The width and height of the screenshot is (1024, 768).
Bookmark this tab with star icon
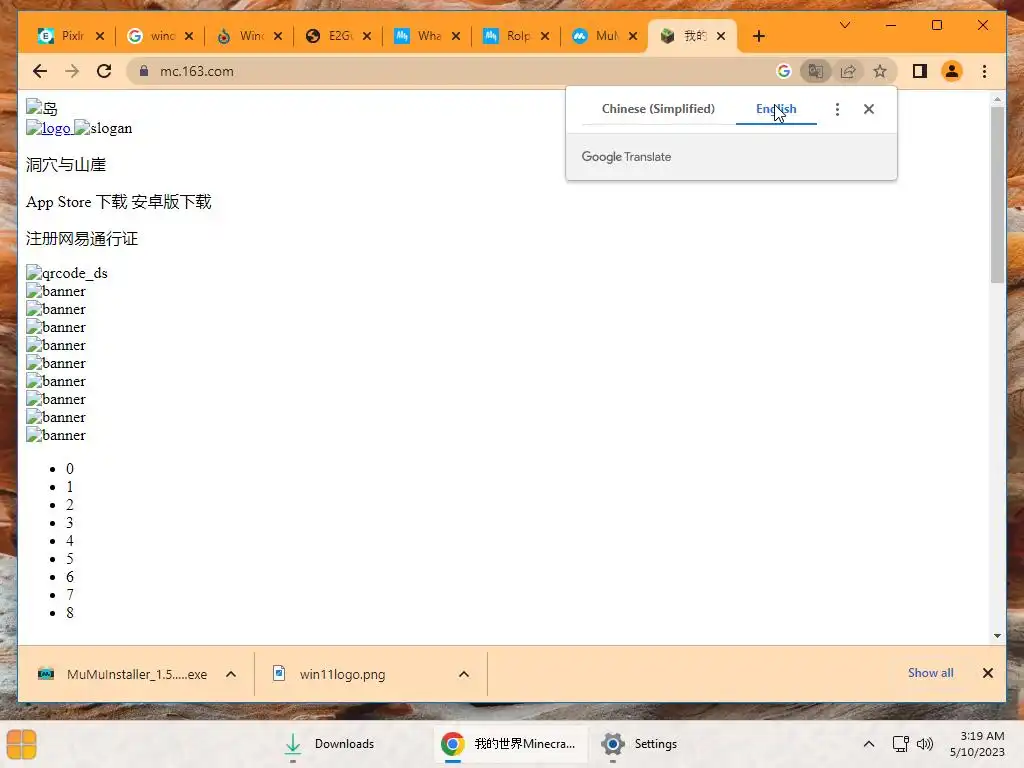(x=880, y=71)
